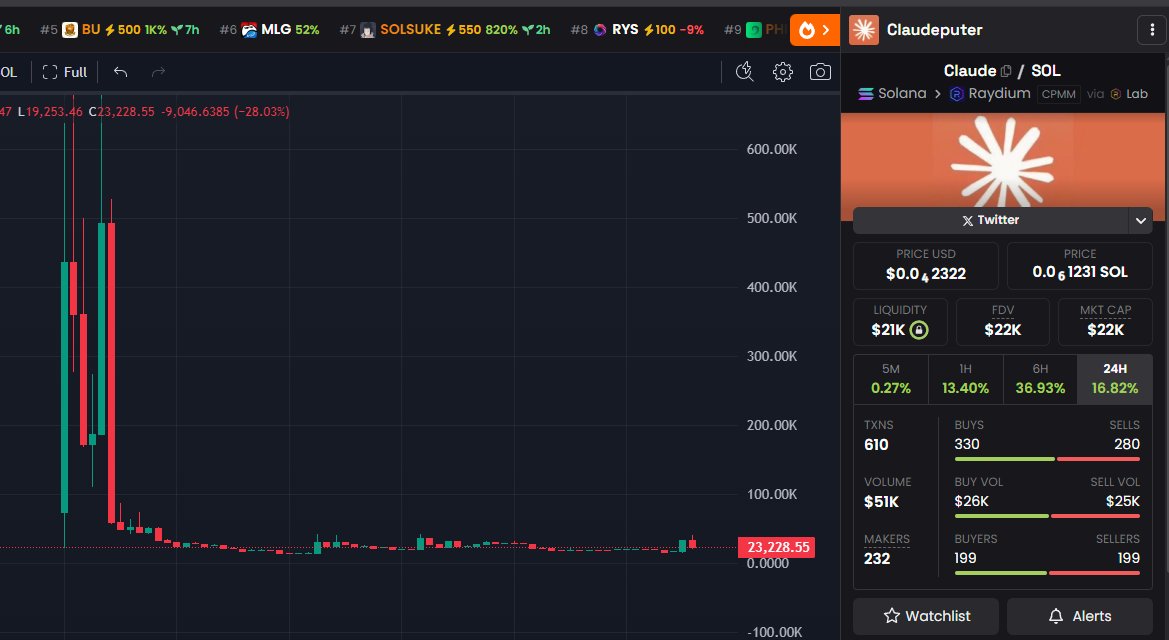
Task: Click the TXNS value 610
Action: 876,445
